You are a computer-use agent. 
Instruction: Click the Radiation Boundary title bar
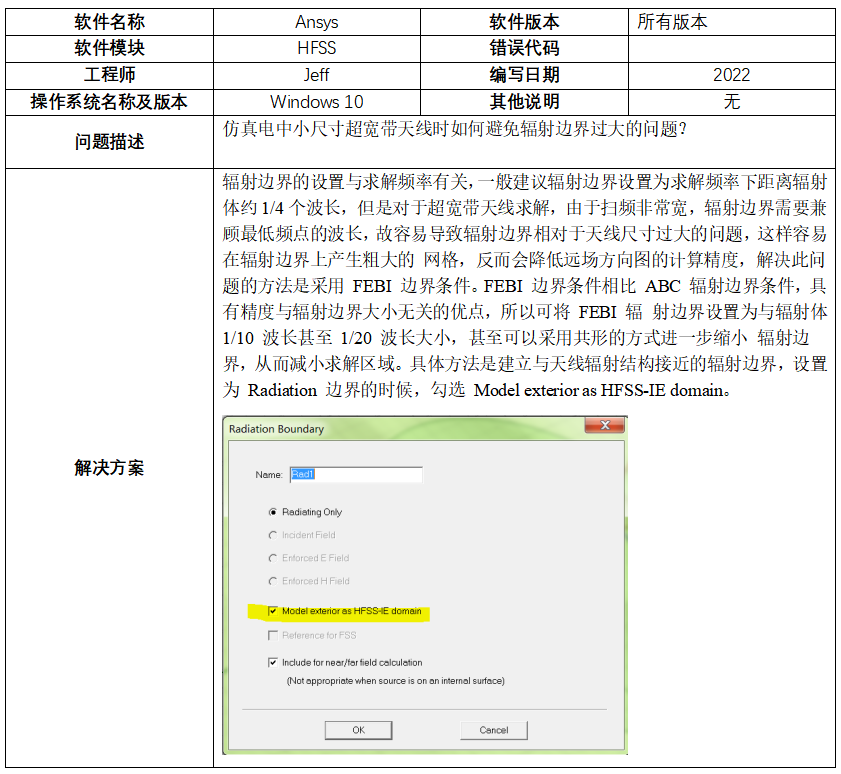click(x=400, y=429)
